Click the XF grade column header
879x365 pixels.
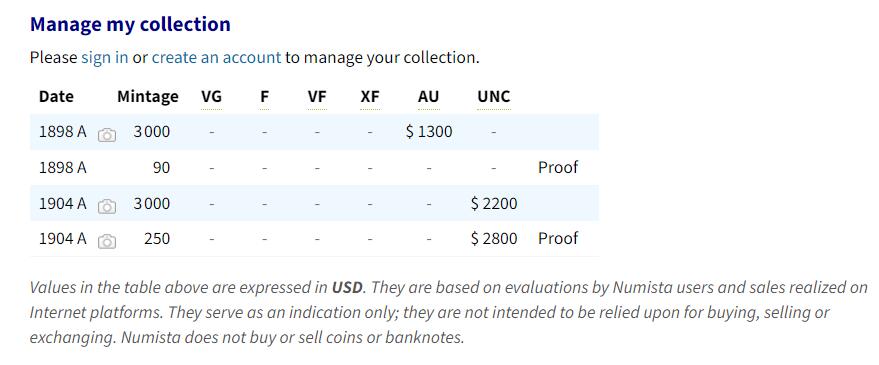(x=370, y=96)
